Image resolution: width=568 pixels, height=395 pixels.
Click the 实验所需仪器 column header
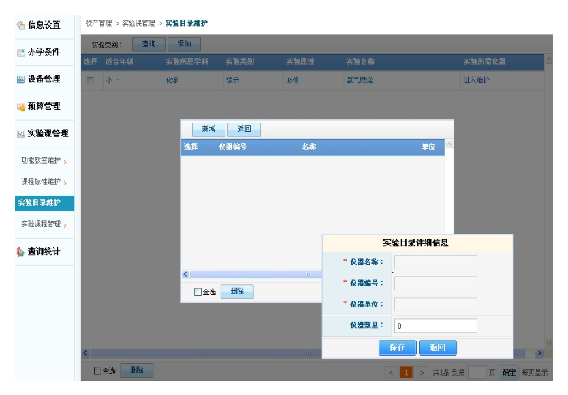click(x=484, y=62)
